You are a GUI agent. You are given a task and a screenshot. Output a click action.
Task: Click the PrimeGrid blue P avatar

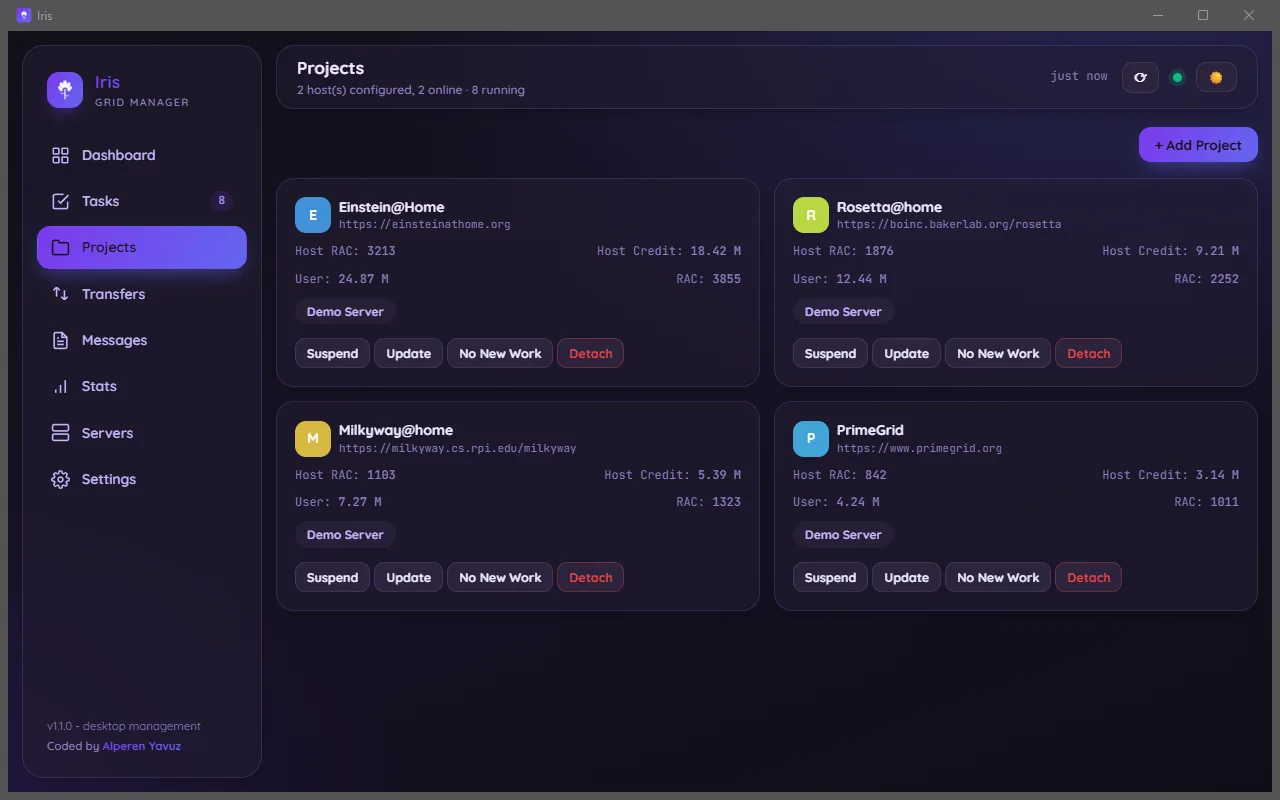click(811, 438)
